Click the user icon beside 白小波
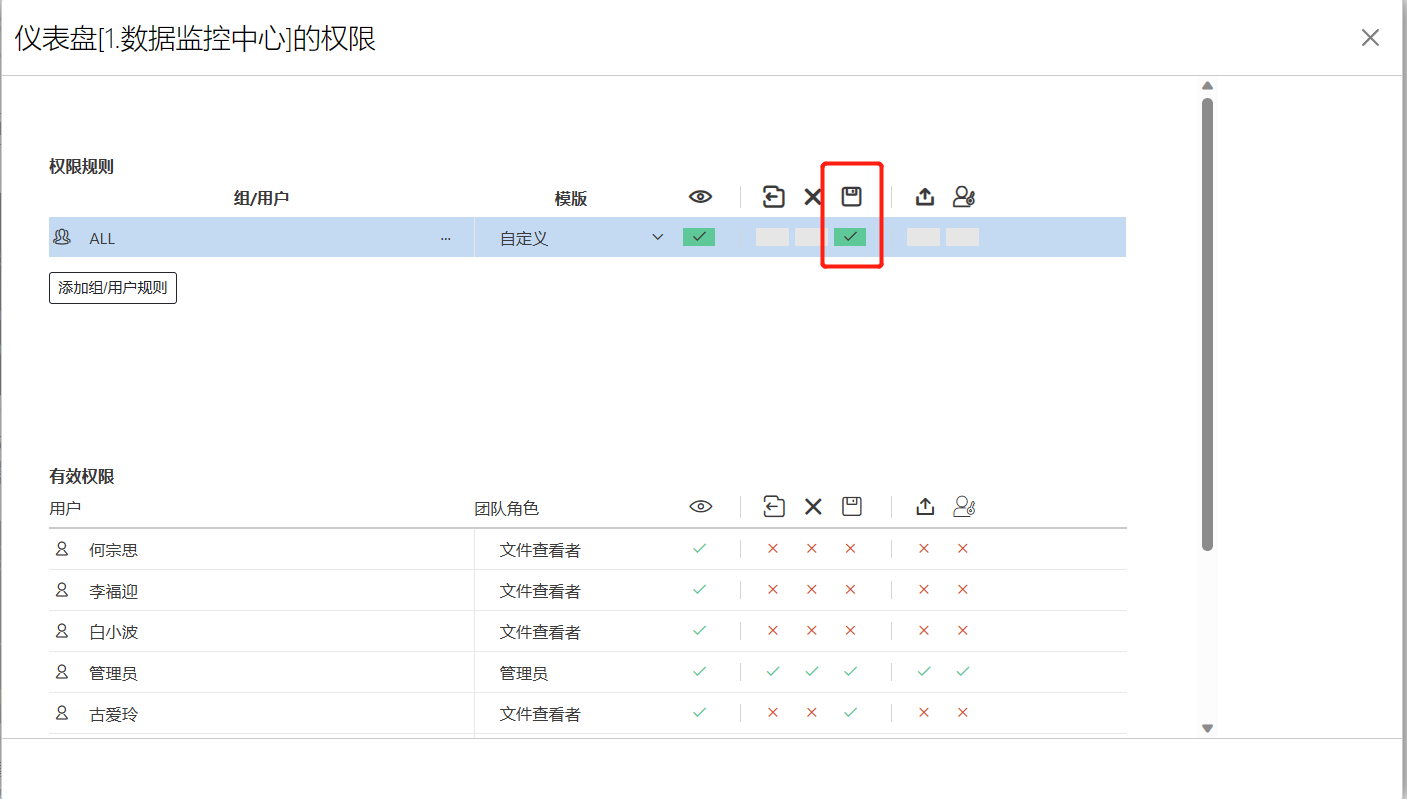This screenshot has height=799, width=1407. coord(62,631)
